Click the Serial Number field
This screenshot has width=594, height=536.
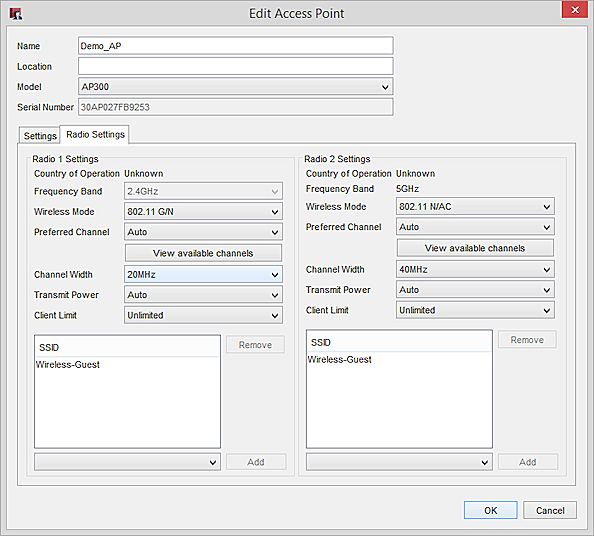point(236,107)
